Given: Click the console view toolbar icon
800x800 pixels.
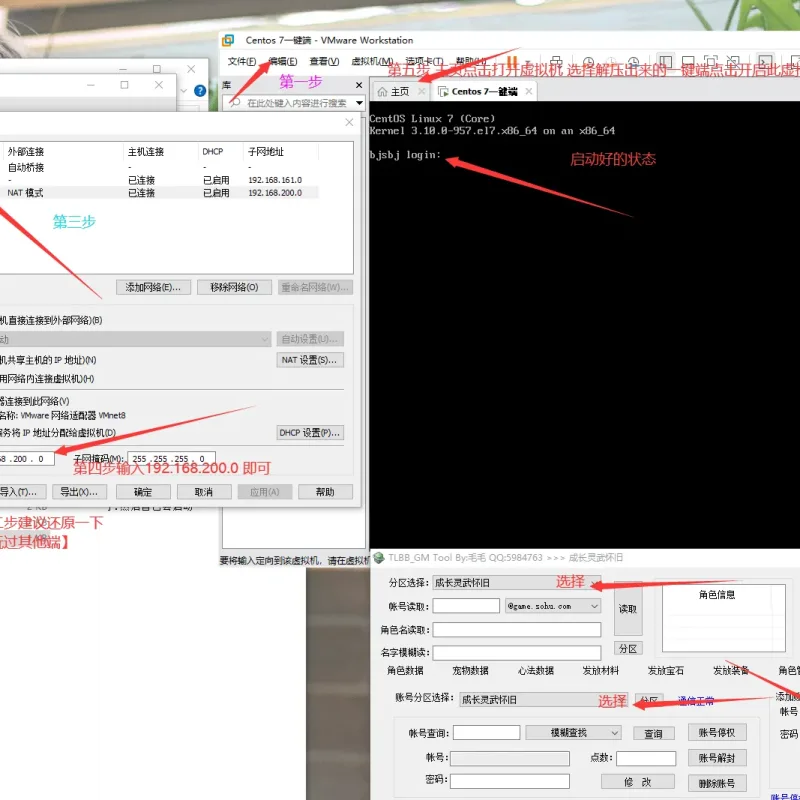Looking at the screenshot, I should (764, 61).
